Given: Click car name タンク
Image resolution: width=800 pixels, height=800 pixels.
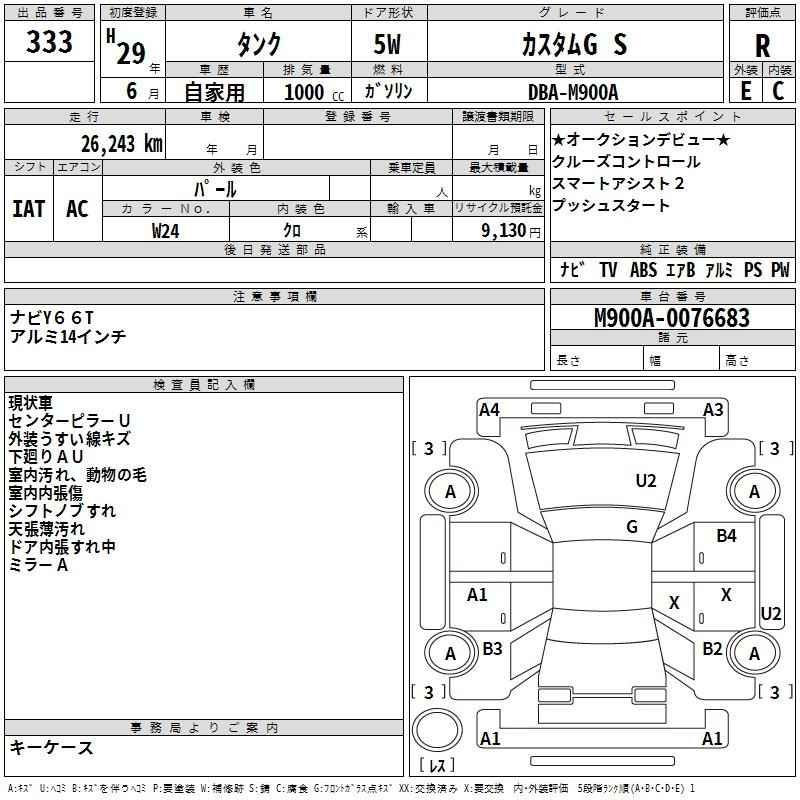Looking at the screenshot, I should pyautogui.click(x=259, y=44).
